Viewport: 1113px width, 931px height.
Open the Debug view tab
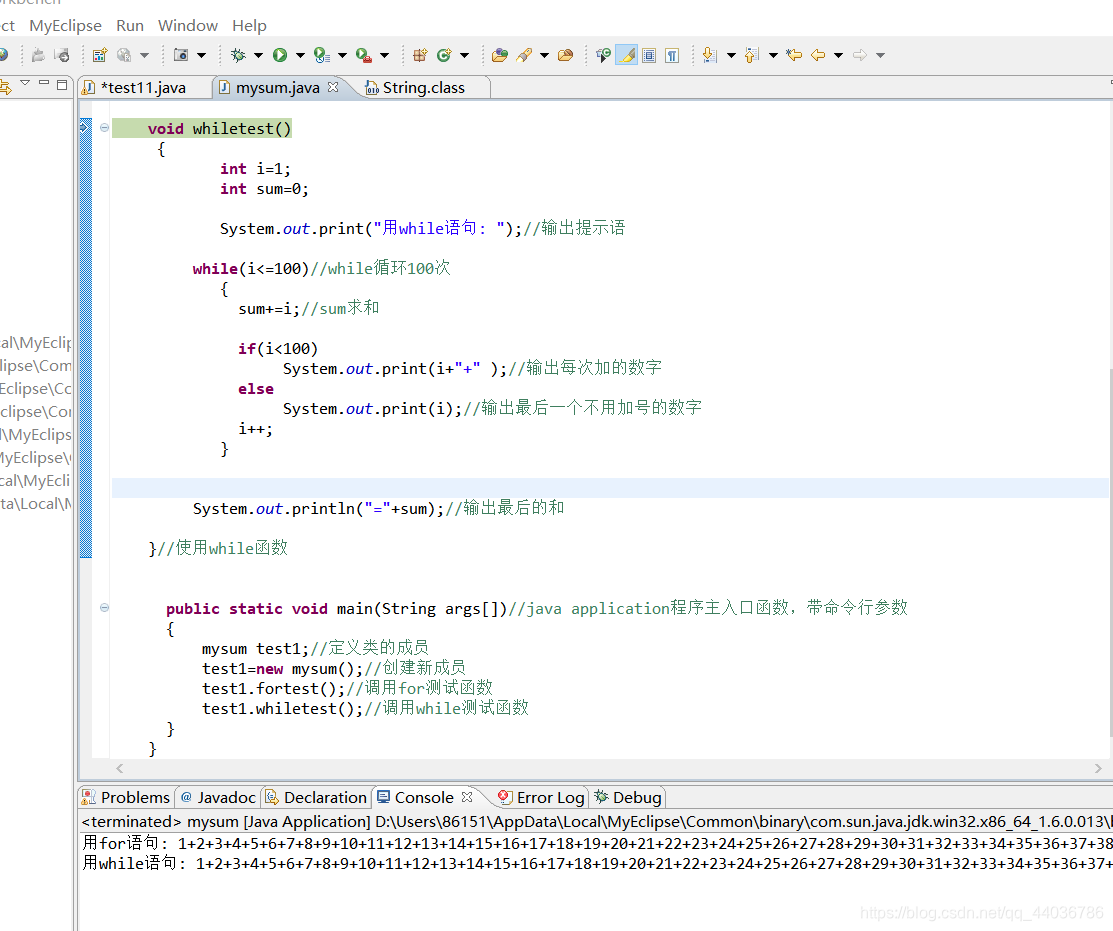pyautogui.click(x=627, y=797)
